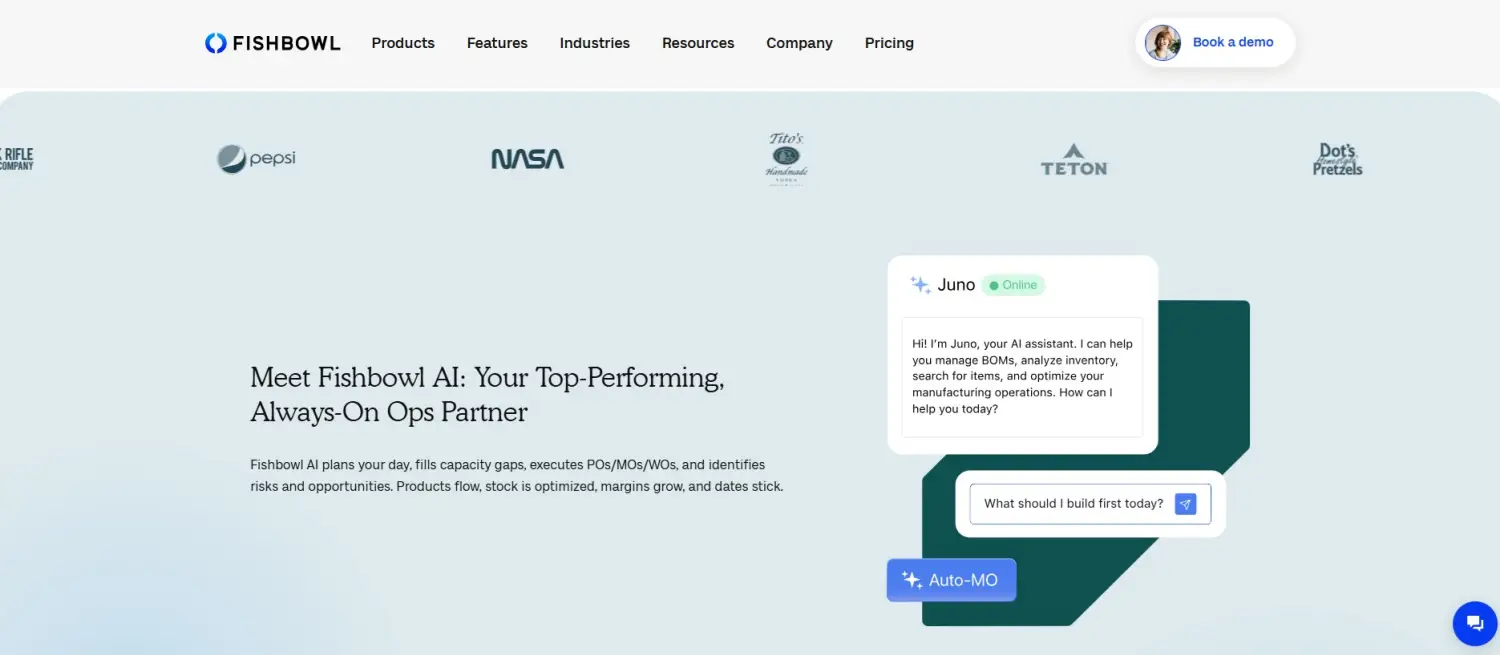
Task: Go to the Pricing page
Action: point(889,43)
